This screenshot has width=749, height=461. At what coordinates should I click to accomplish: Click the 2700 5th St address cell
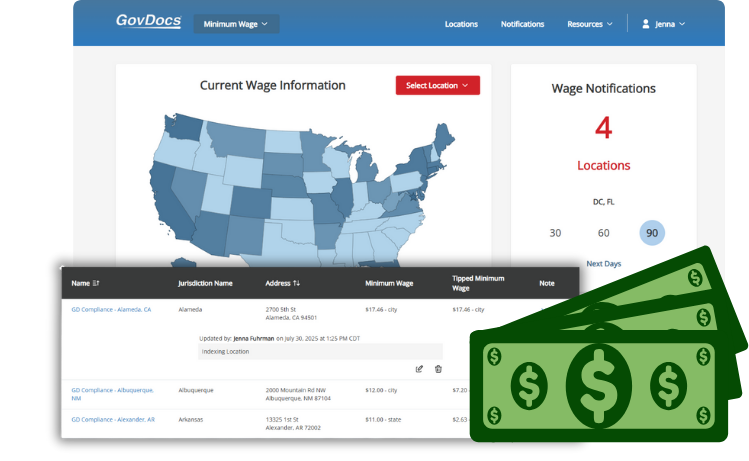pos(291,313)
